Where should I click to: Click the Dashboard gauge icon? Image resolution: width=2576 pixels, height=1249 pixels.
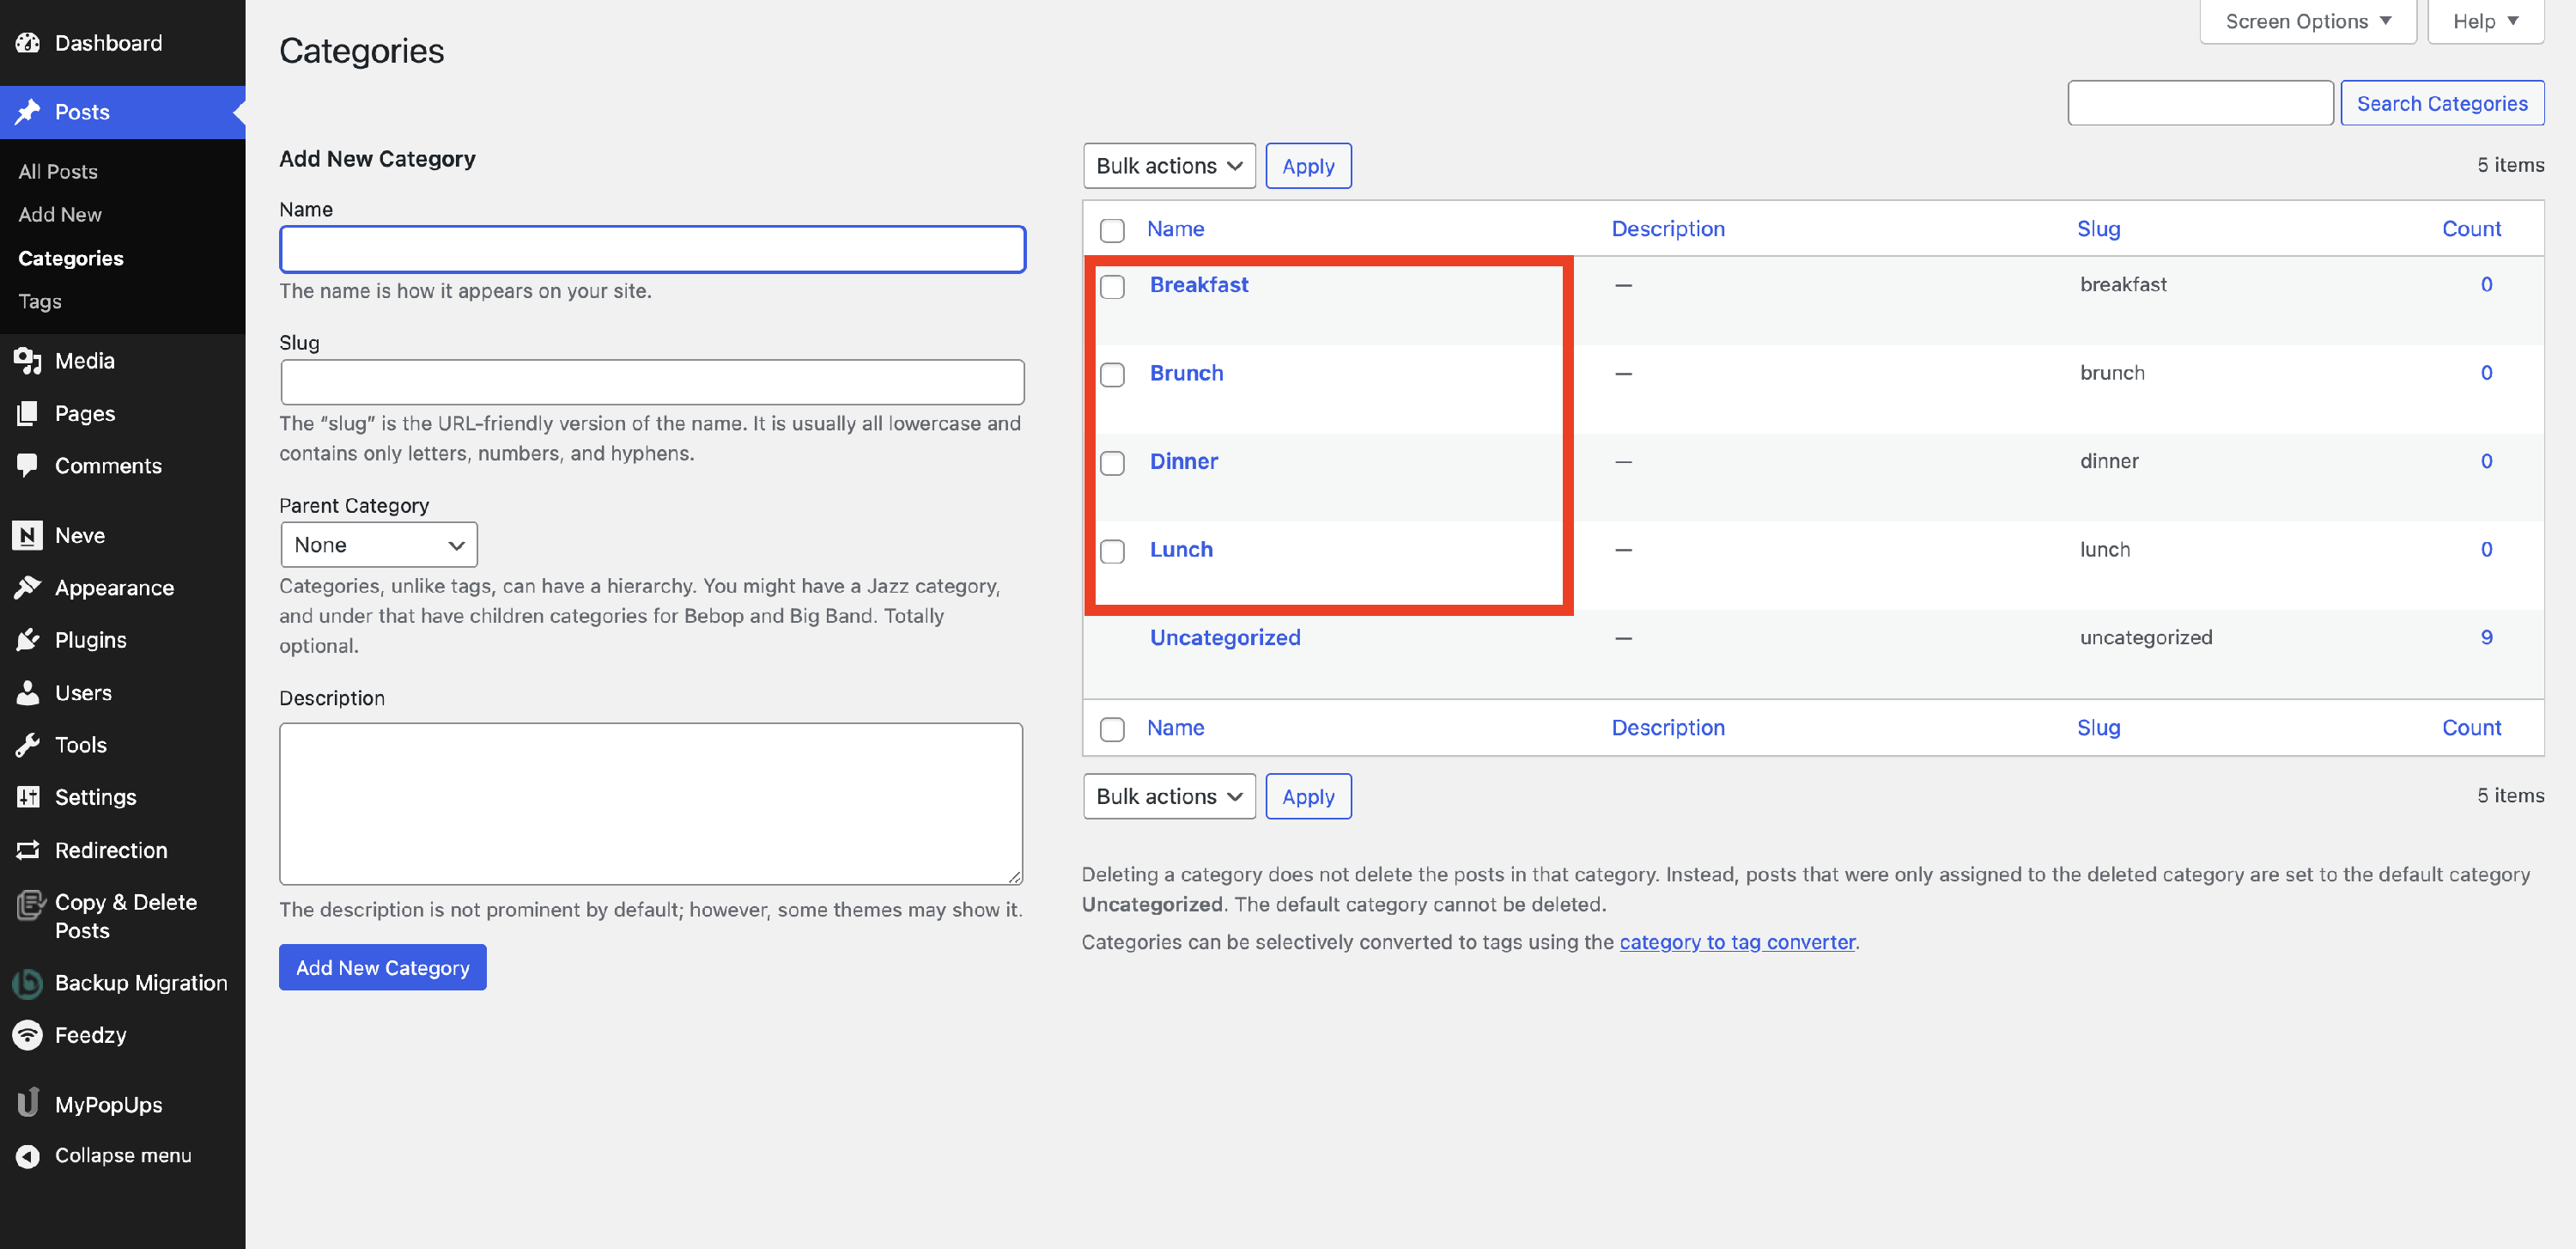pos(28,43)
